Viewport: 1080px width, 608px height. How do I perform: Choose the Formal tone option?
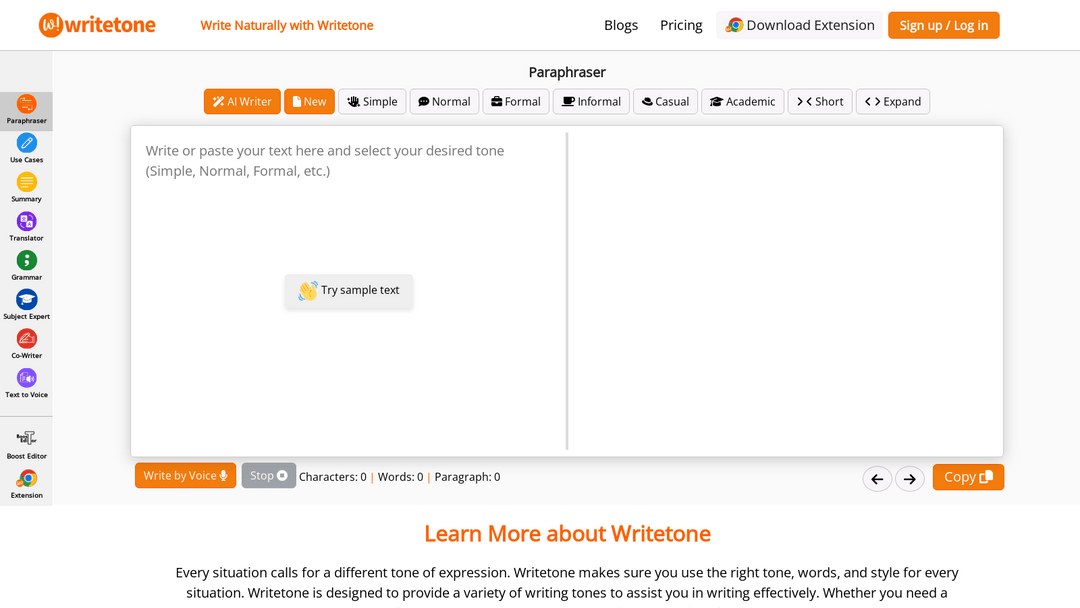516,102
